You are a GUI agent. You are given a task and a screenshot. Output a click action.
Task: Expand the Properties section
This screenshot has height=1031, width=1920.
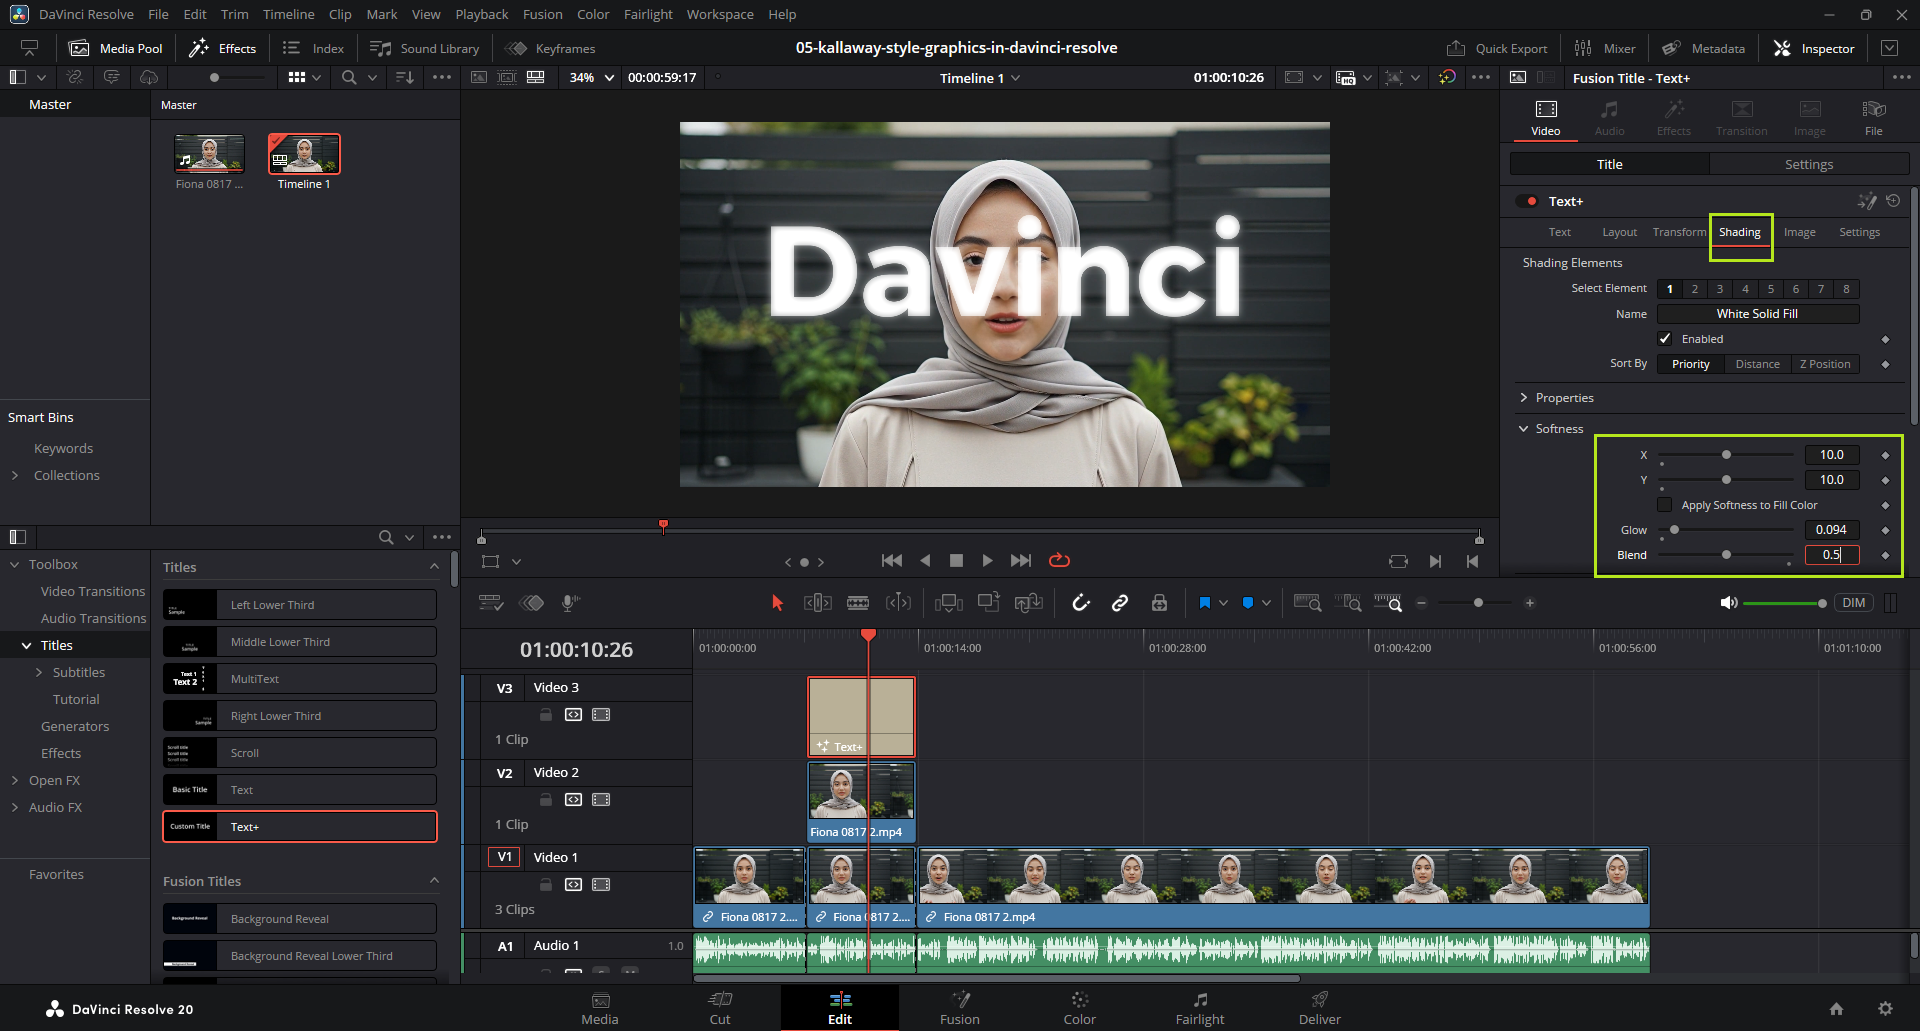[1564, 398]
